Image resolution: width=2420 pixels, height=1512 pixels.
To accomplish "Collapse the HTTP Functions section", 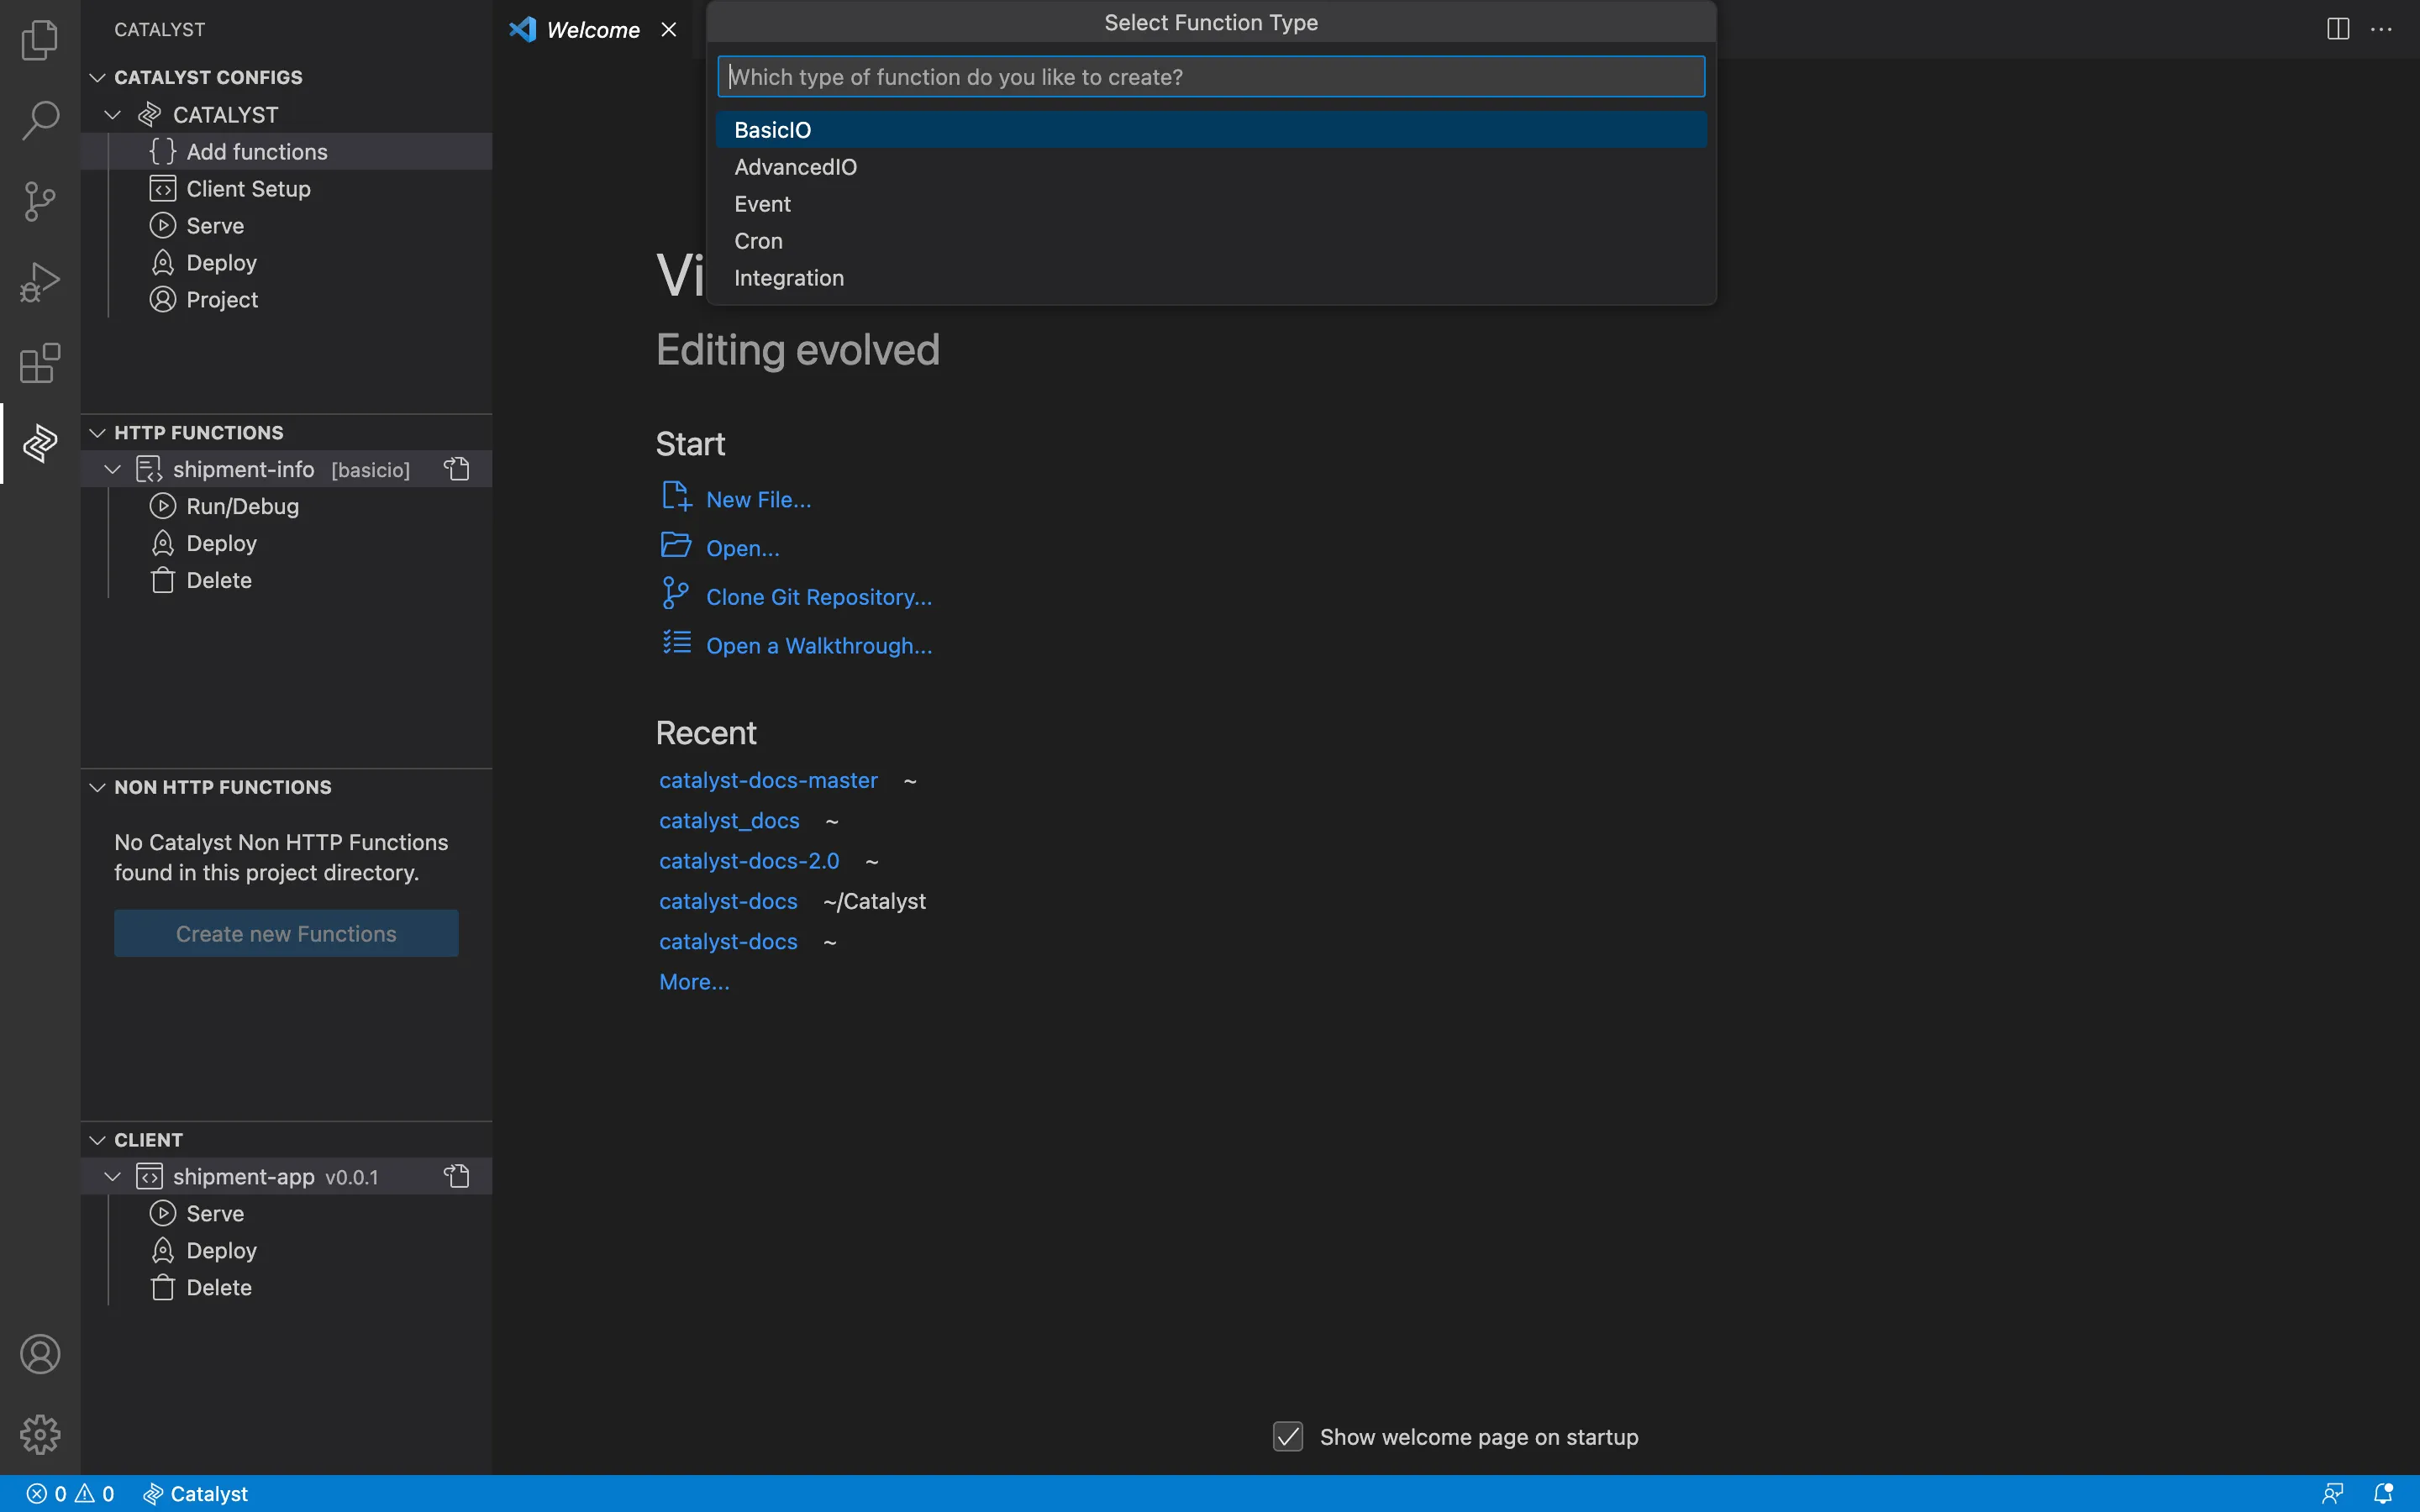I will [x=97, y=432].
